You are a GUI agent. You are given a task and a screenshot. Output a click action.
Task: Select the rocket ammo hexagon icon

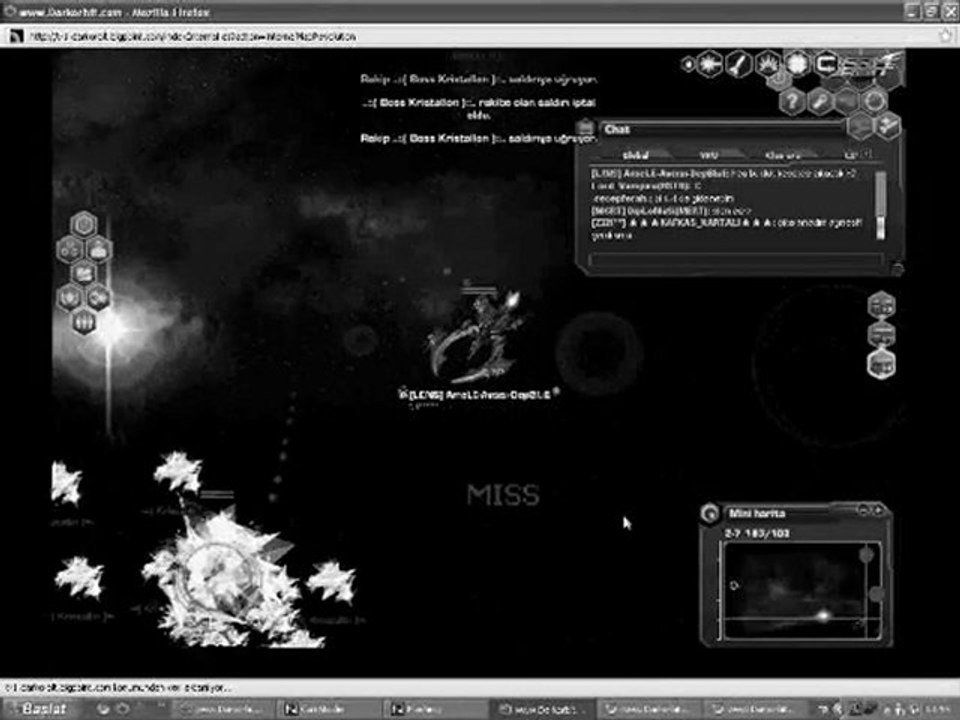point(740,64)
